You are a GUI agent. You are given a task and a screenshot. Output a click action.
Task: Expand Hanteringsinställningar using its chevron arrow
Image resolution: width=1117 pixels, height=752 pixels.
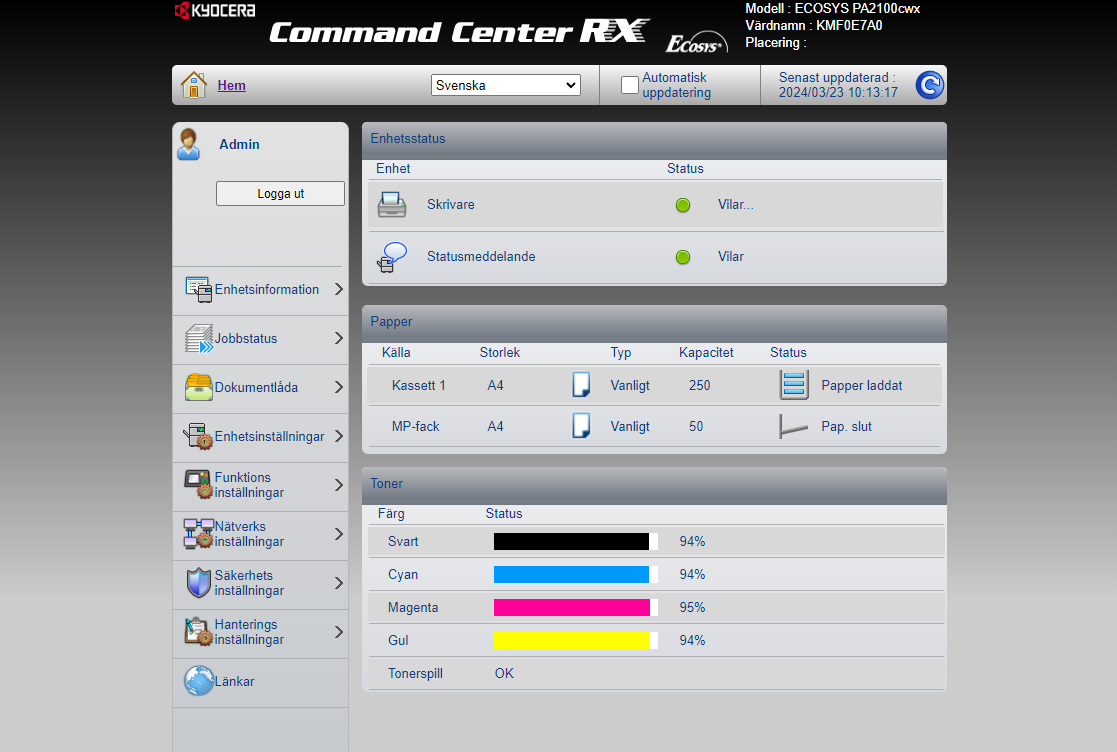pyautogui.click(x=338, y=632)
